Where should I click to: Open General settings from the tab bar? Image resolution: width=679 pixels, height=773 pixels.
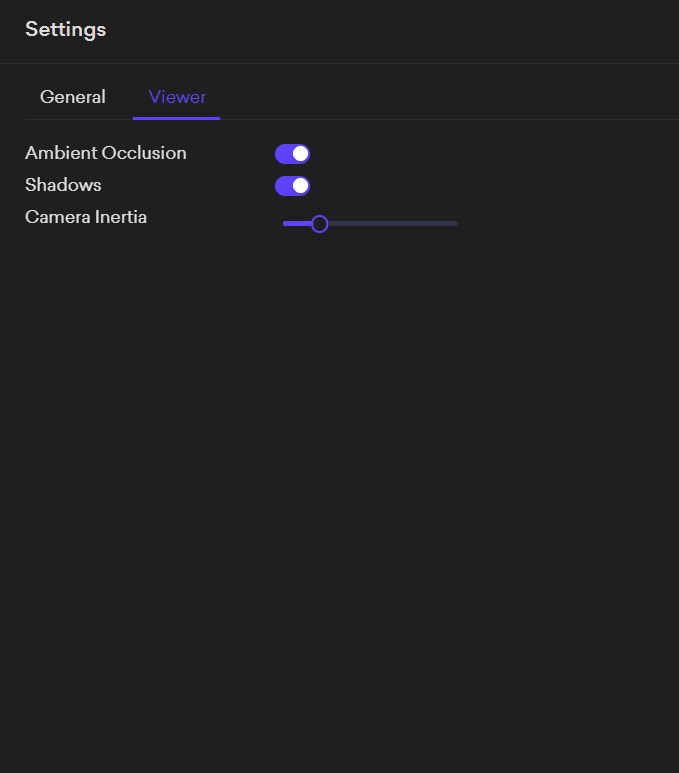click(x=73, y=97)
